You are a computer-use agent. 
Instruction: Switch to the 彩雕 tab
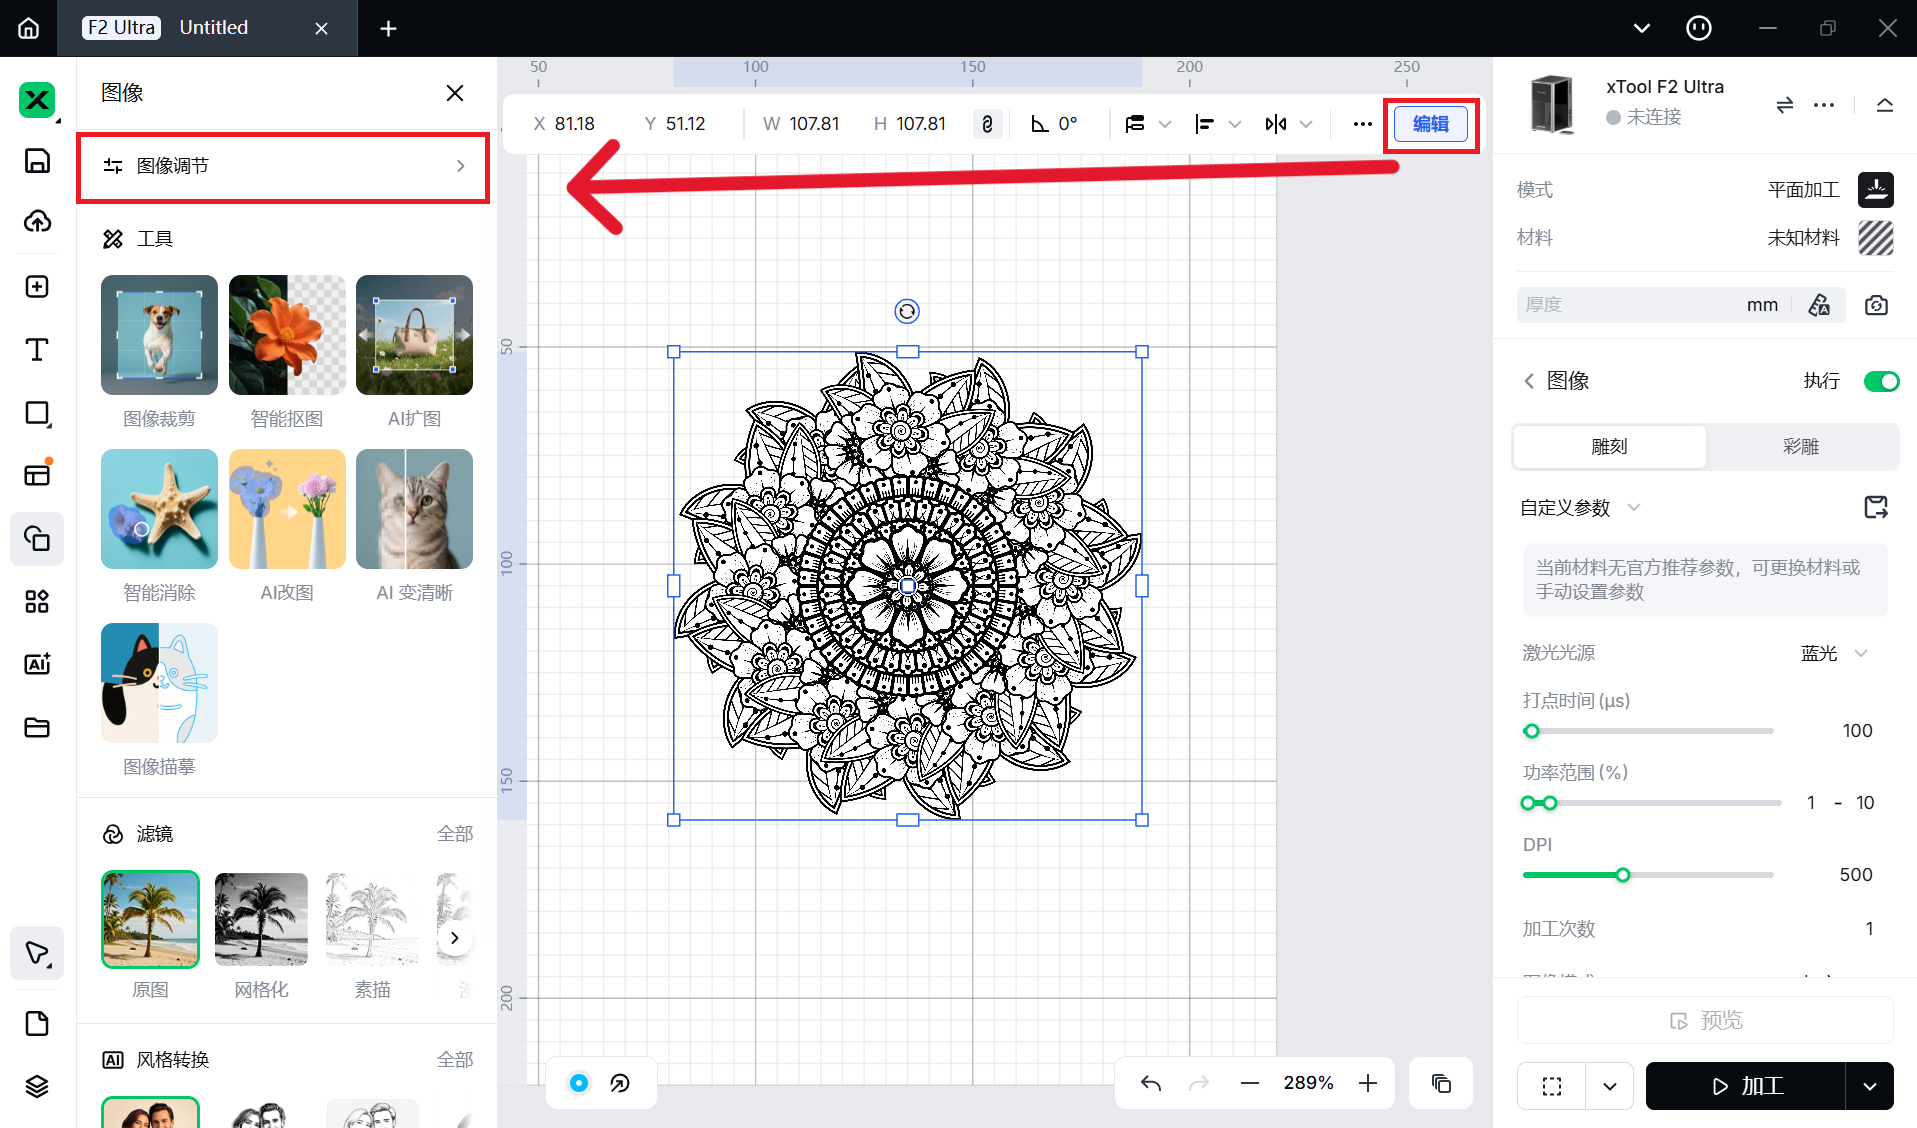(x=1801, y=447)
